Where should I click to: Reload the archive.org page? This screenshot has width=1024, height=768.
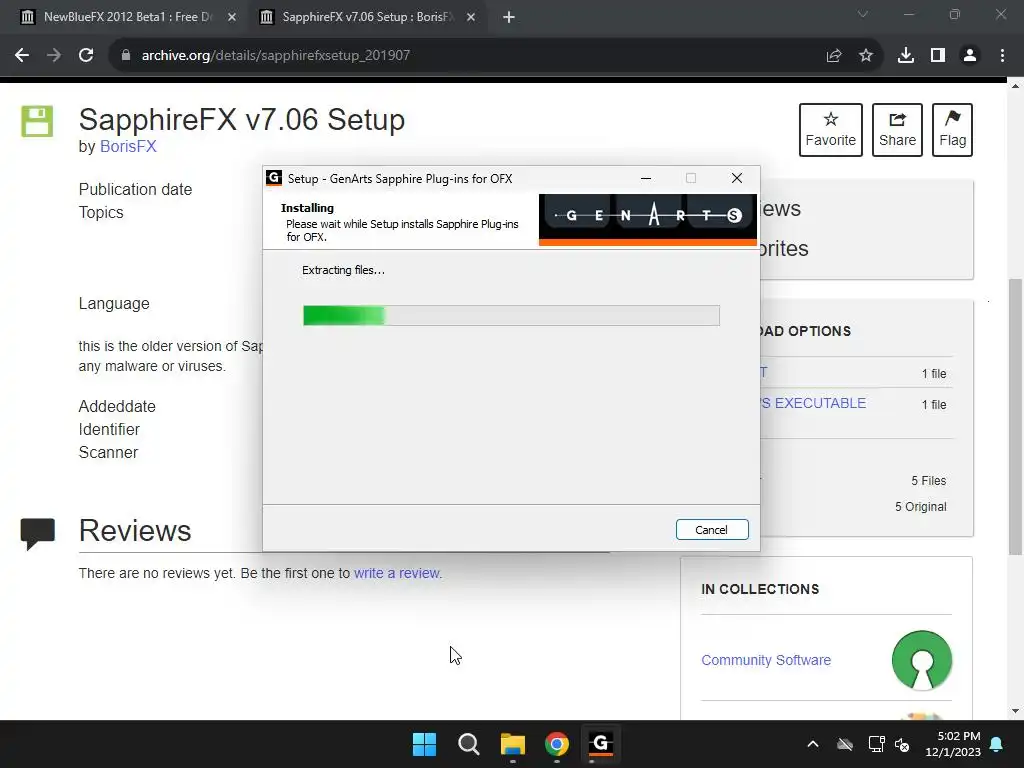point(86,56)
